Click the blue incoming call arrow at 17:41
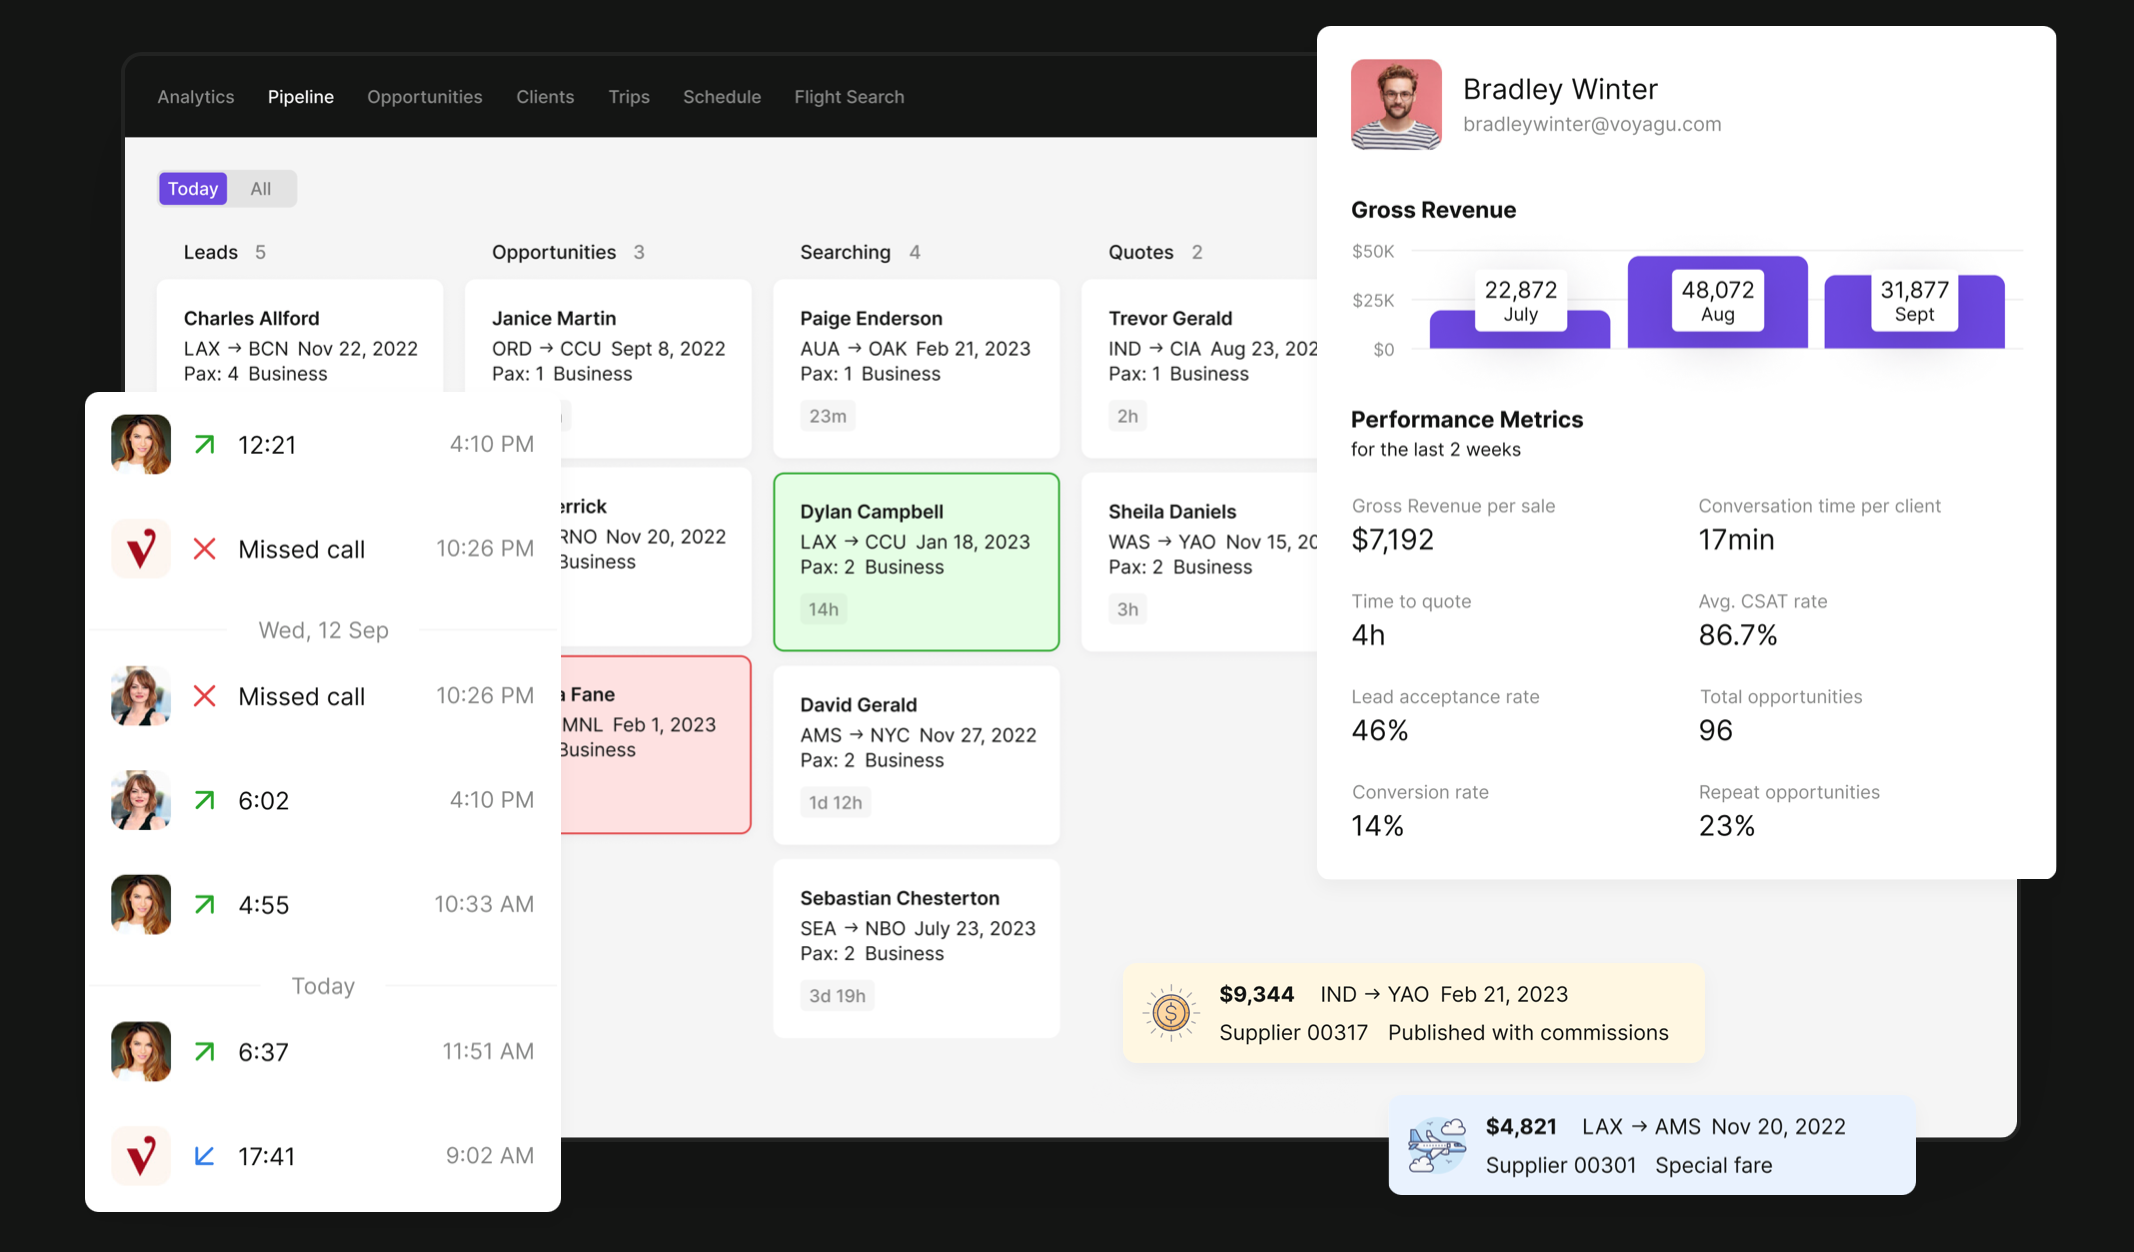 pyautogui.click(x=205, y=1156)
